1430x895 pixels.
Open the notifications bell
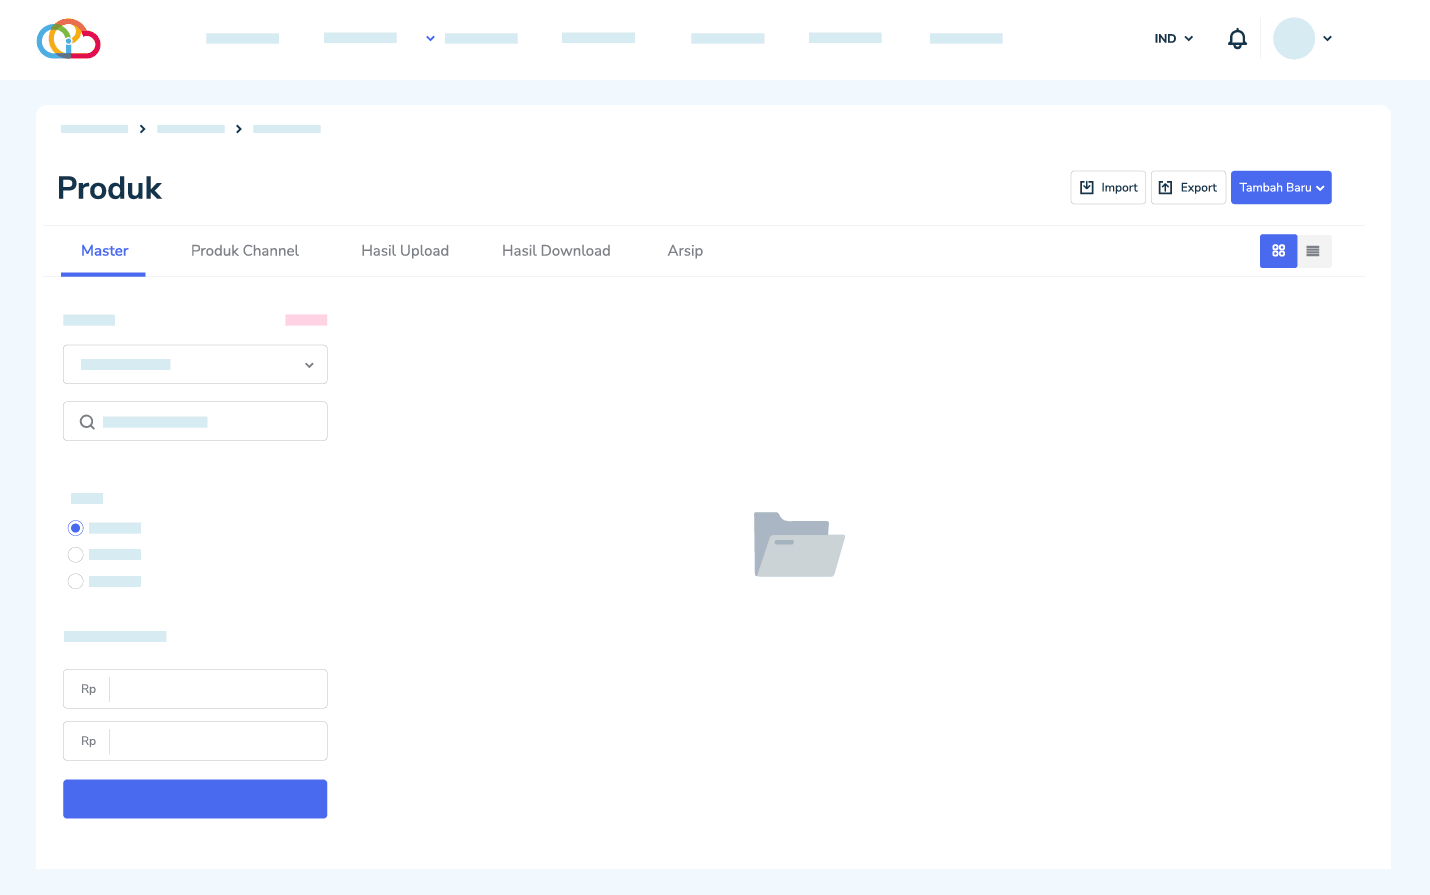click(1237, 39)
